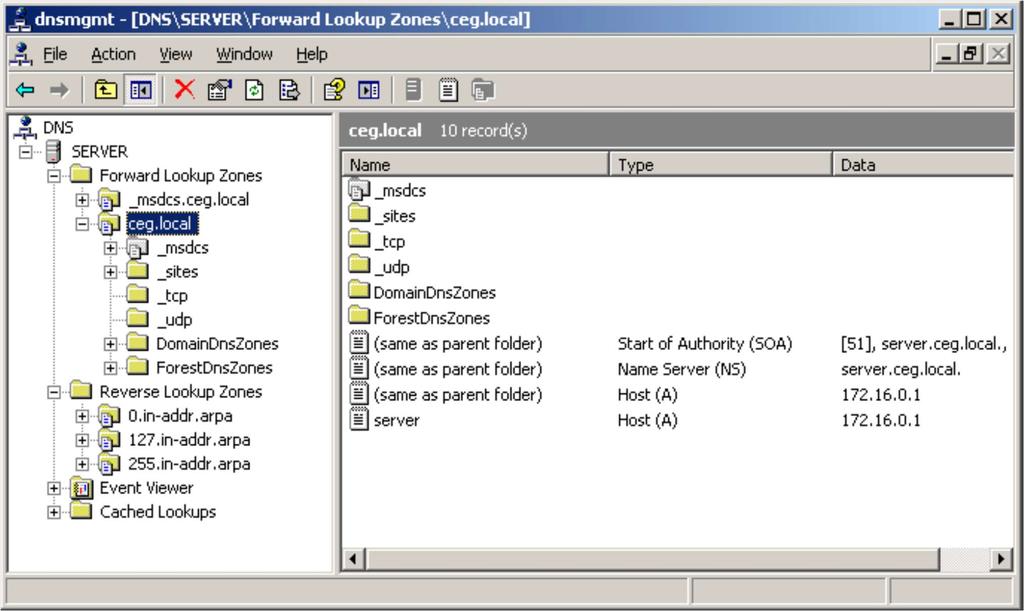Open the Action menu

(x=113, y=54)
